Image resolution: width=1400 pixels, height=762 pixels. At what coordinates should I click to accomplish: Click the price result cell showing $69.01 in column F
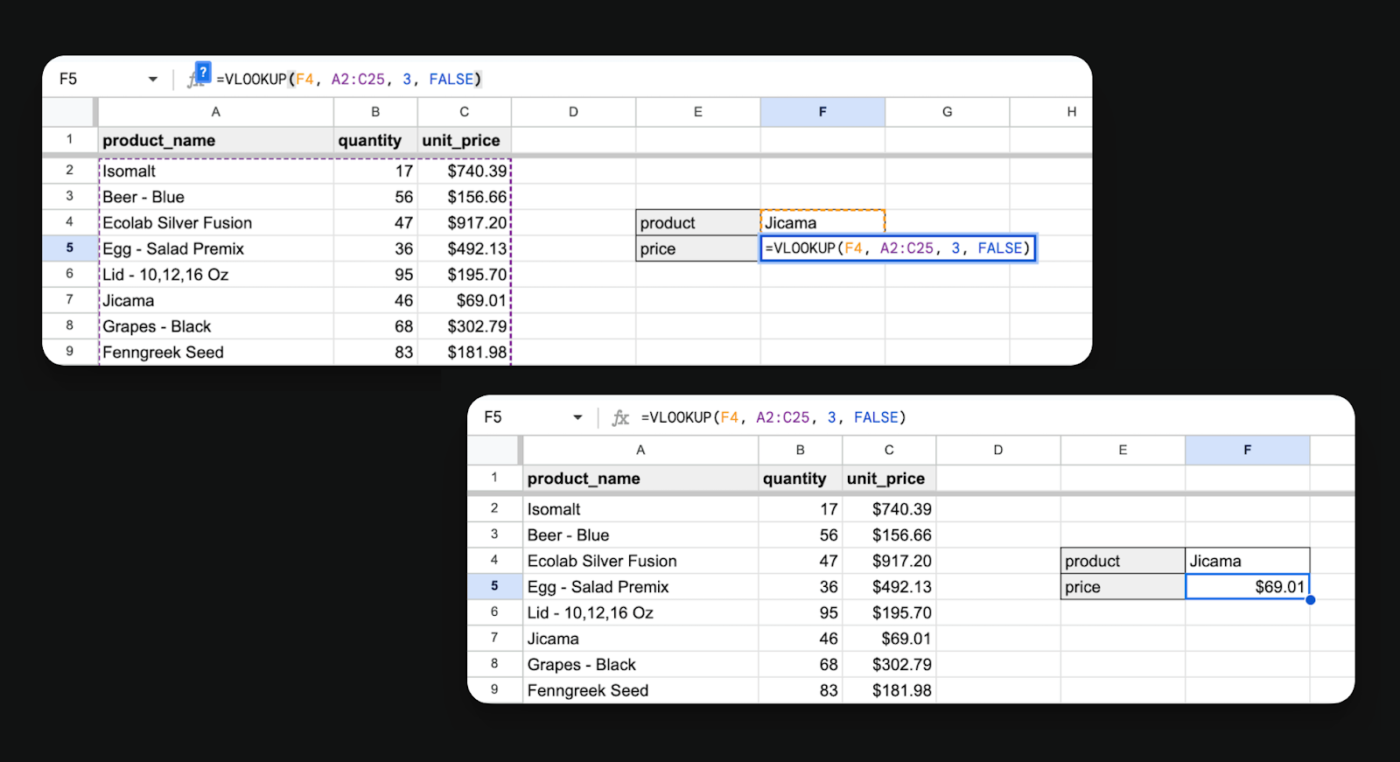[x=1247, y=587]
